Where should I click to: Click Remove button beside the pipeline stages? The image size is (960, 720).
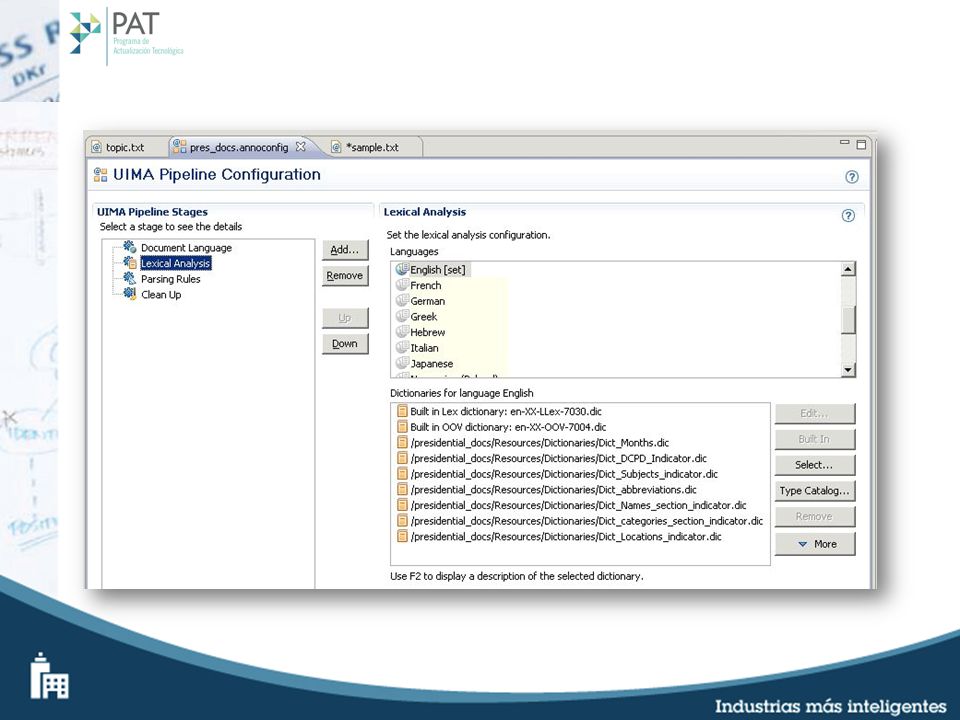[345, 276]
